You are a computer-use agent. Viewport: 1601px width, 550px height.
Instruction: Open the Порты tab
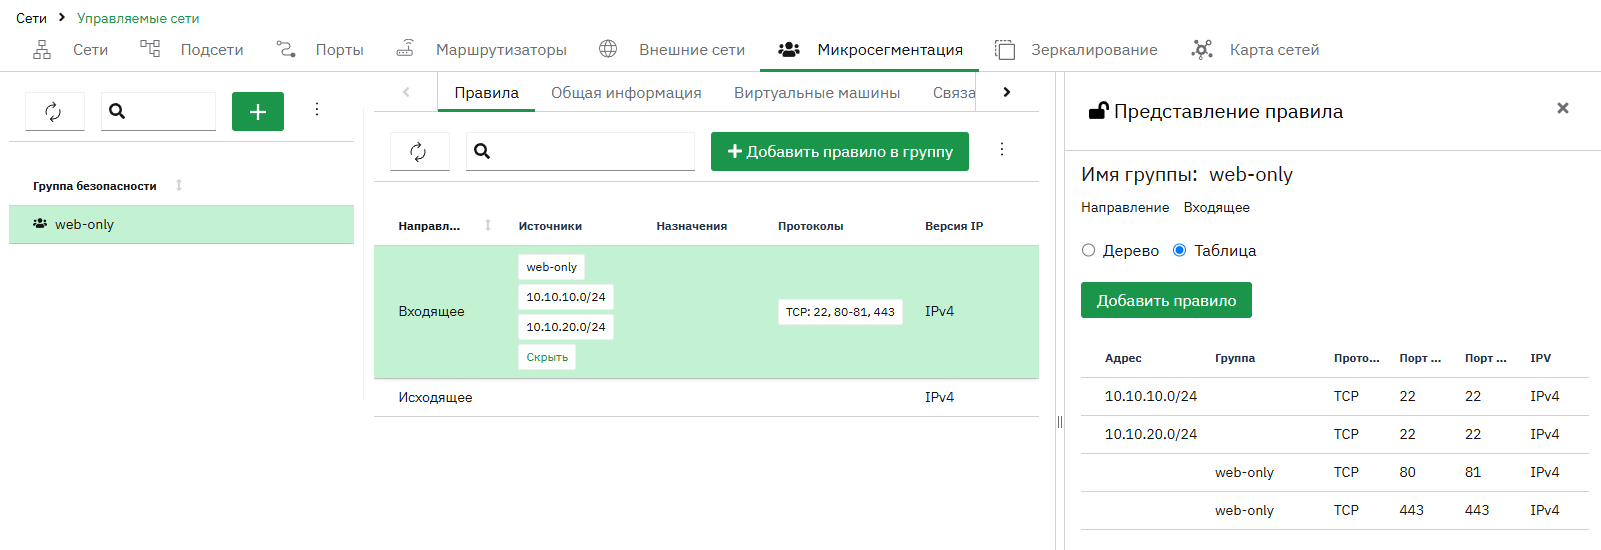pyautogui.click(x=320, y=50)
